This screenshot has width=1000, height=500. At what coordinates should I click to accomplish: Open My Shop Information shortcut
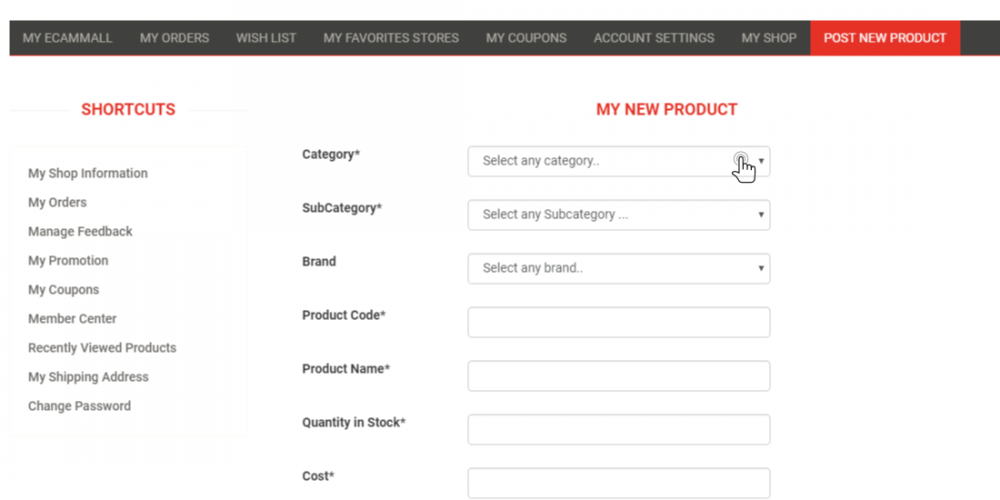(x=88, y=173)
